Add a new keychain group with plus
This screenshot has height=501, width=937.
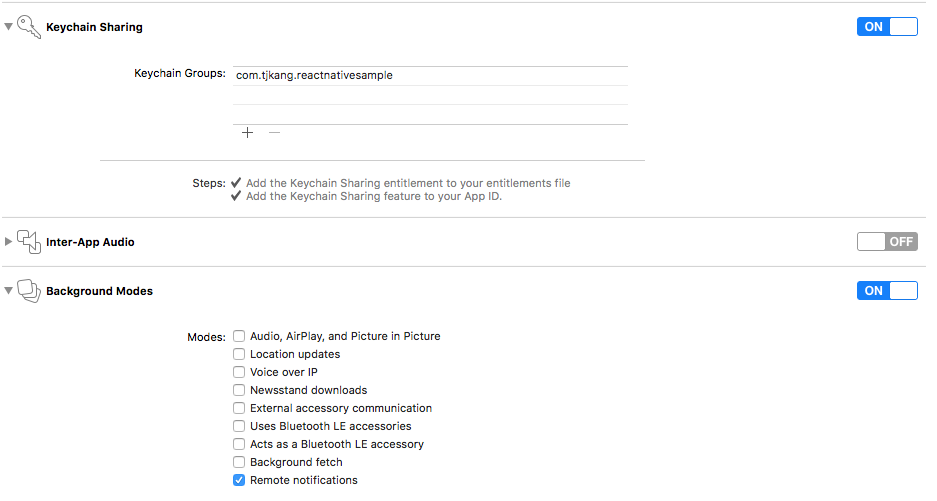coord(247,133)
